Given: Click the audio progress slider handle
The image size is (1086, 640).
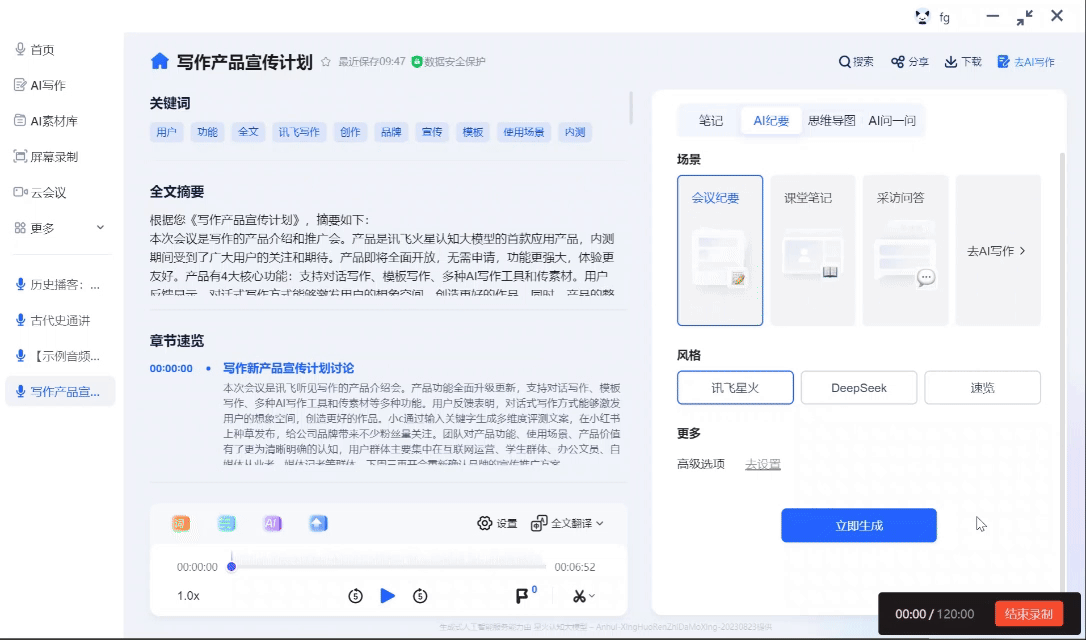Looking at the screenshot, I should [232, 567].
